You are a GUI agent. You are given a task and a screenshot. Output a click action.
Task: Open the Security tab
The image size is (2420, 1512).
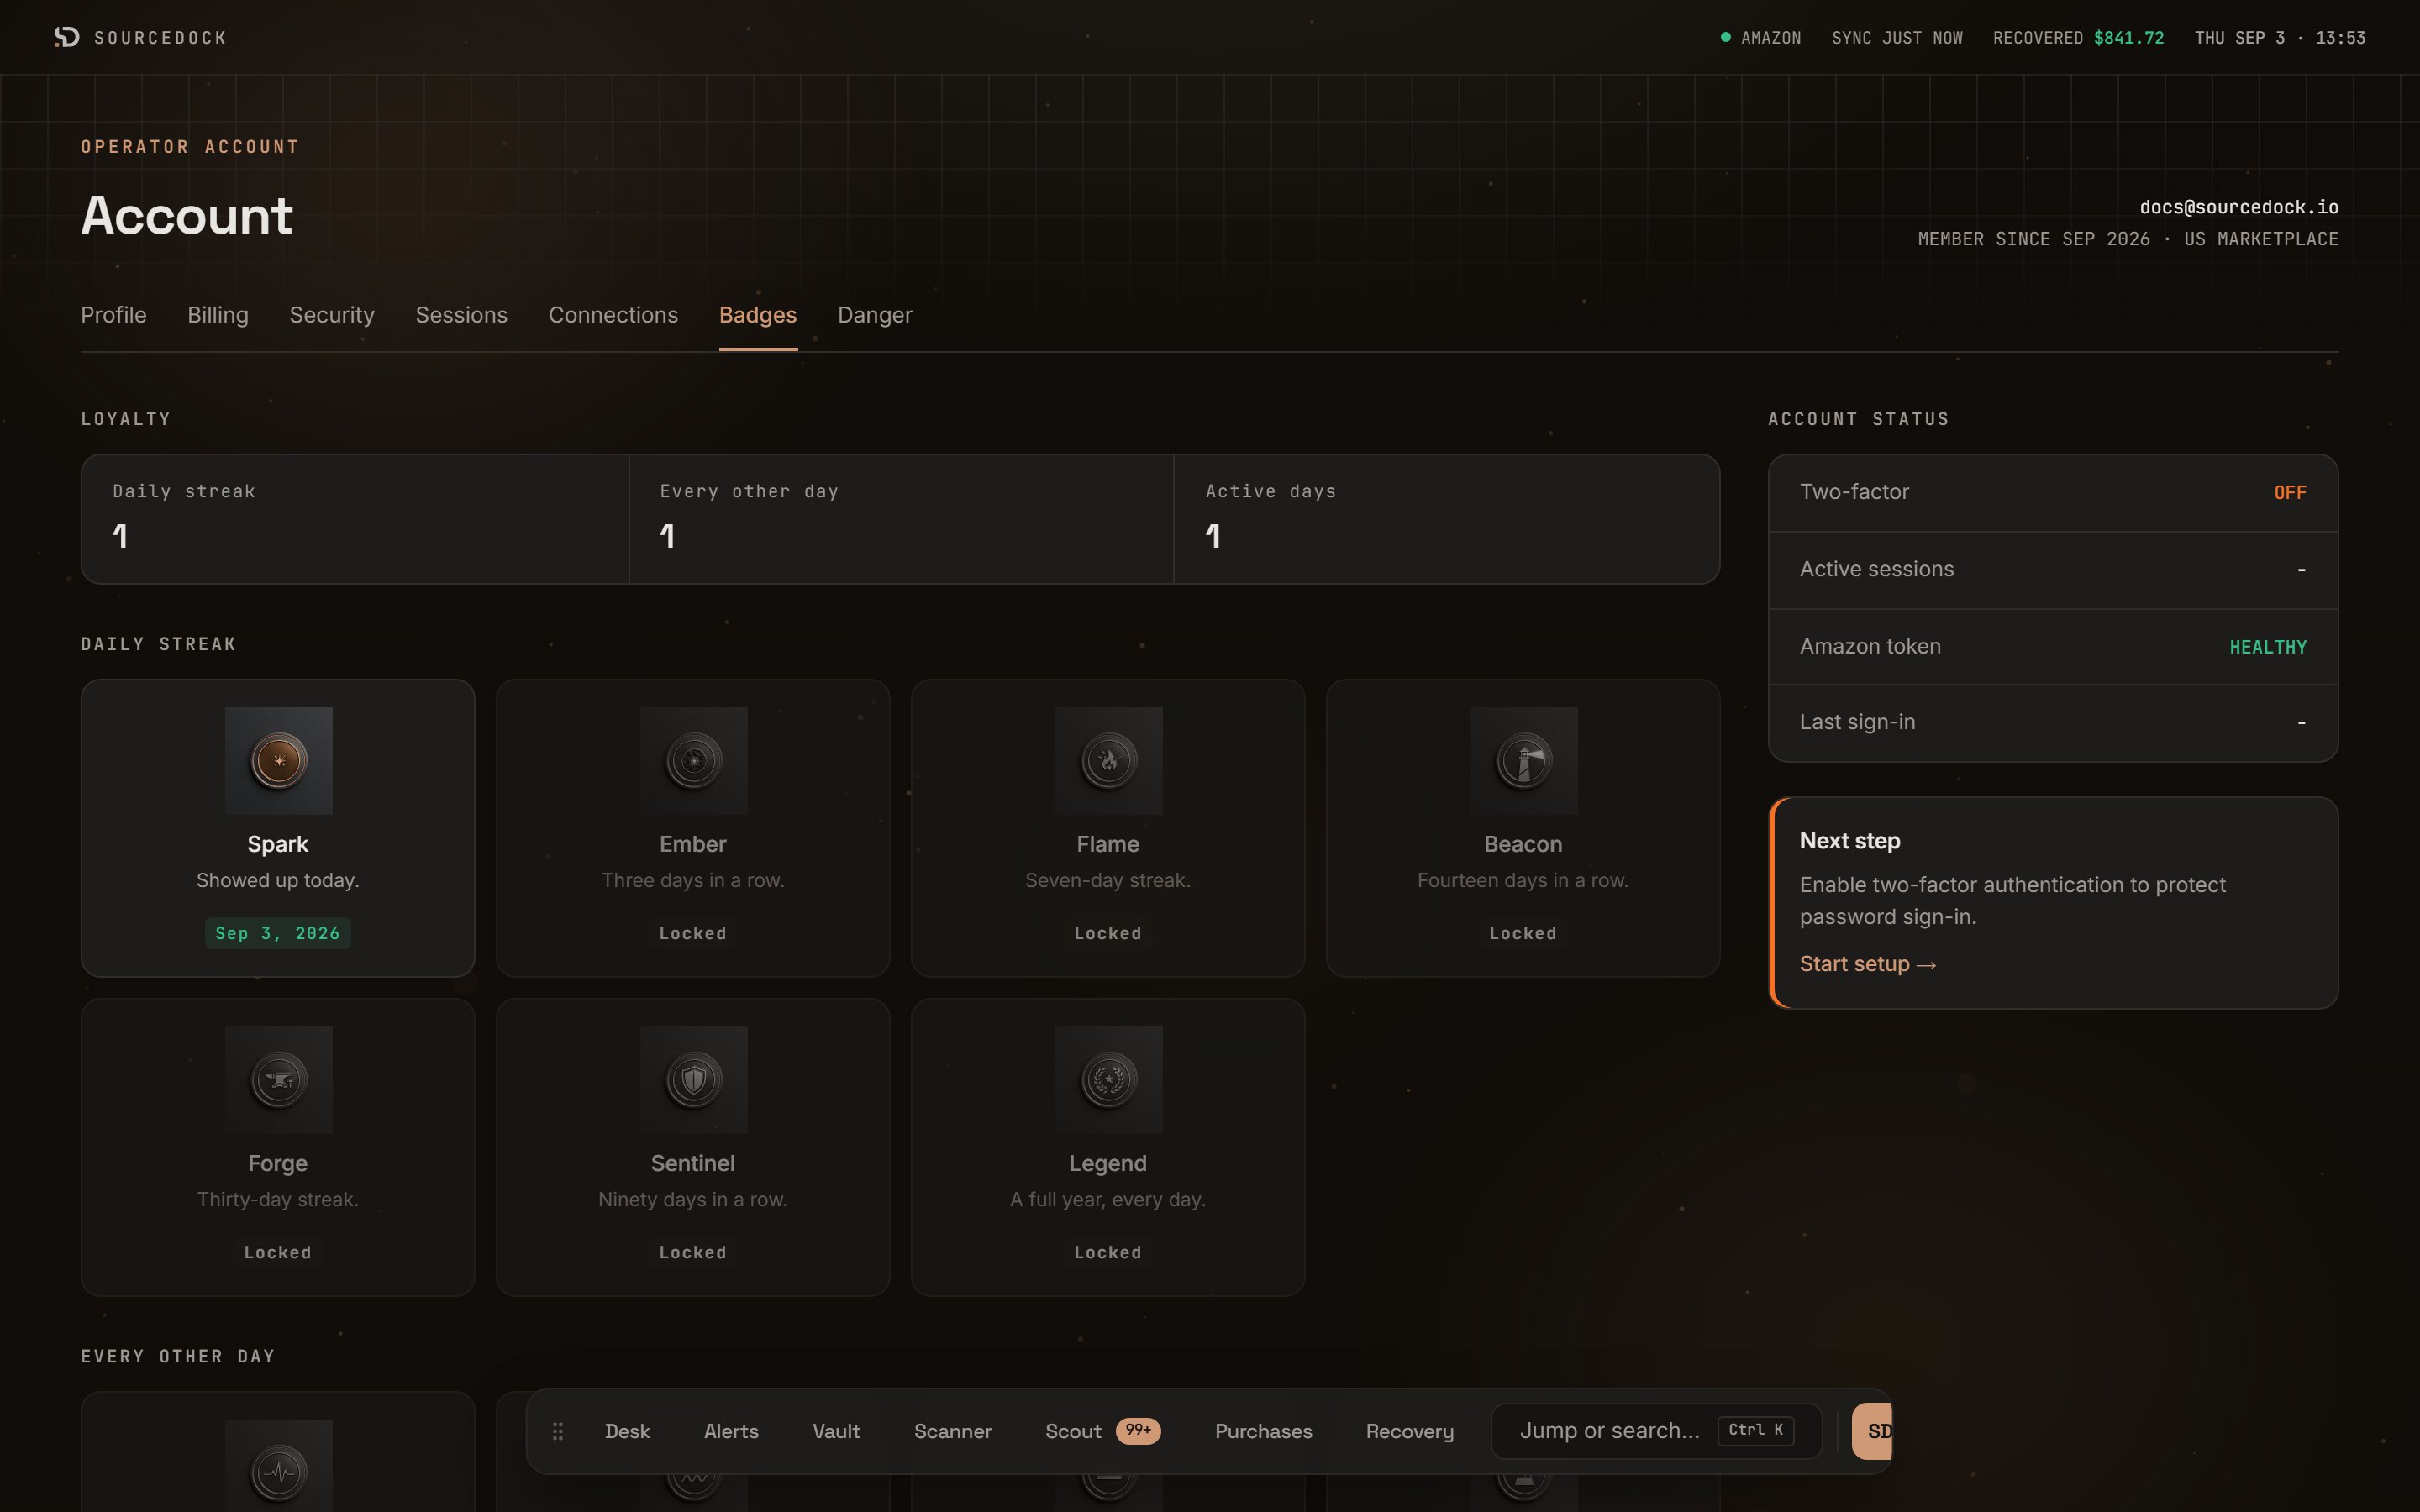click(332, 315)
